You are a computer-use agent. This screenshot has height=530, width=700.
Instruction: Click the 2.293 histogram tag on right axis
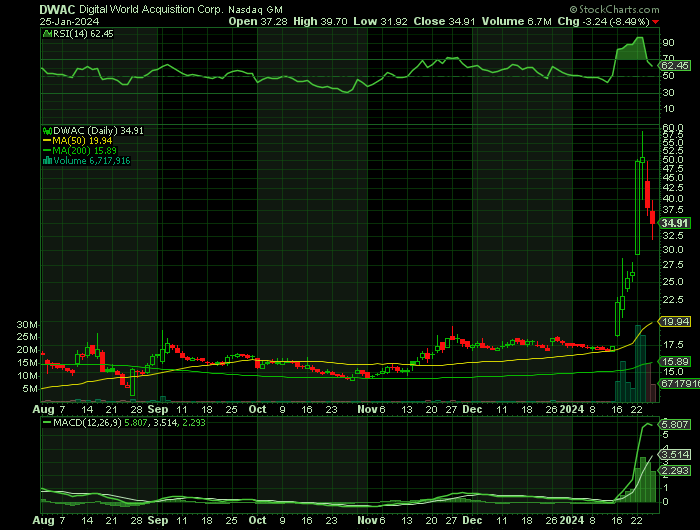click(675, 471)
